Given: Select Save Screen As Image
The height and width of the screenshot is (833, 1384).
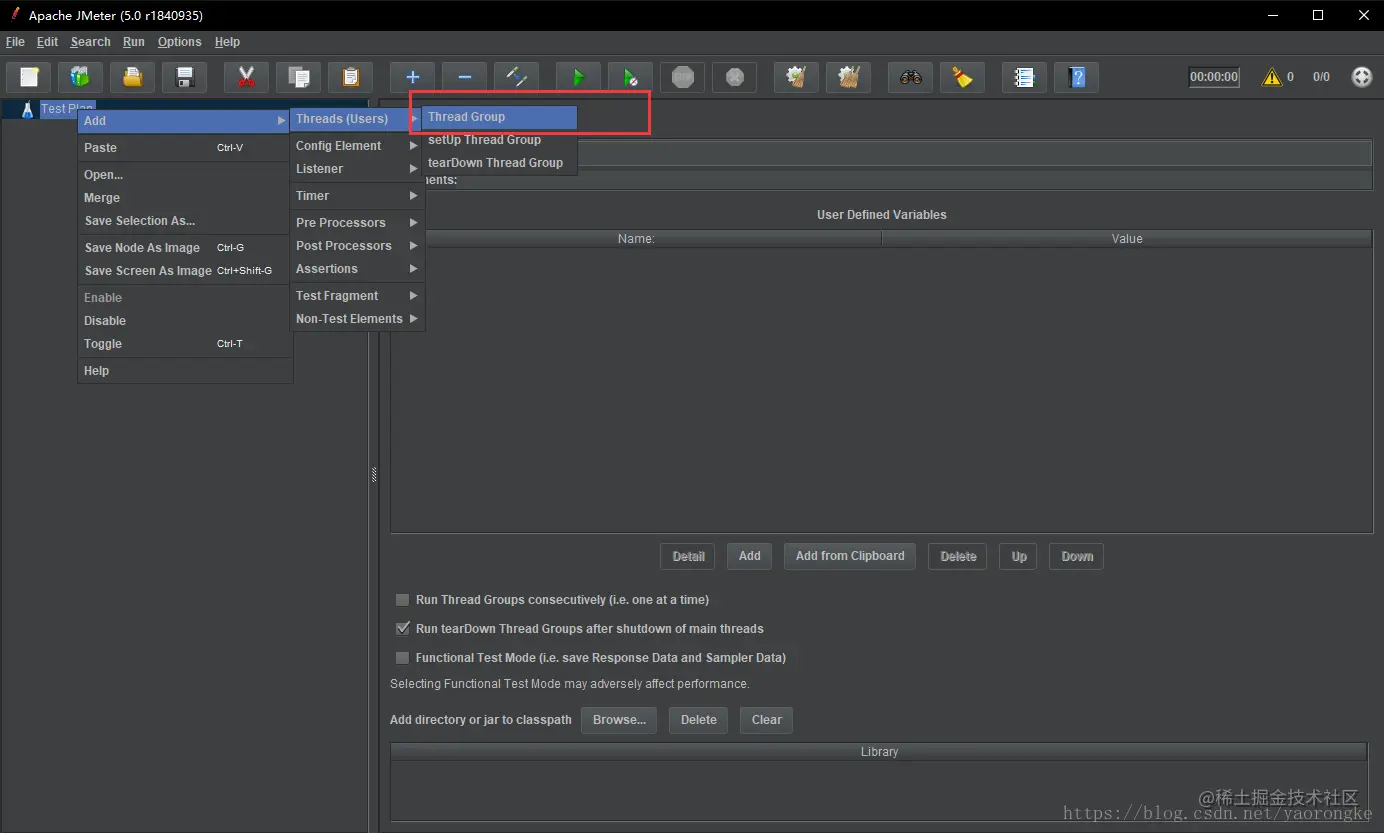Looking at the screenshot, I should tap(185, 271).
